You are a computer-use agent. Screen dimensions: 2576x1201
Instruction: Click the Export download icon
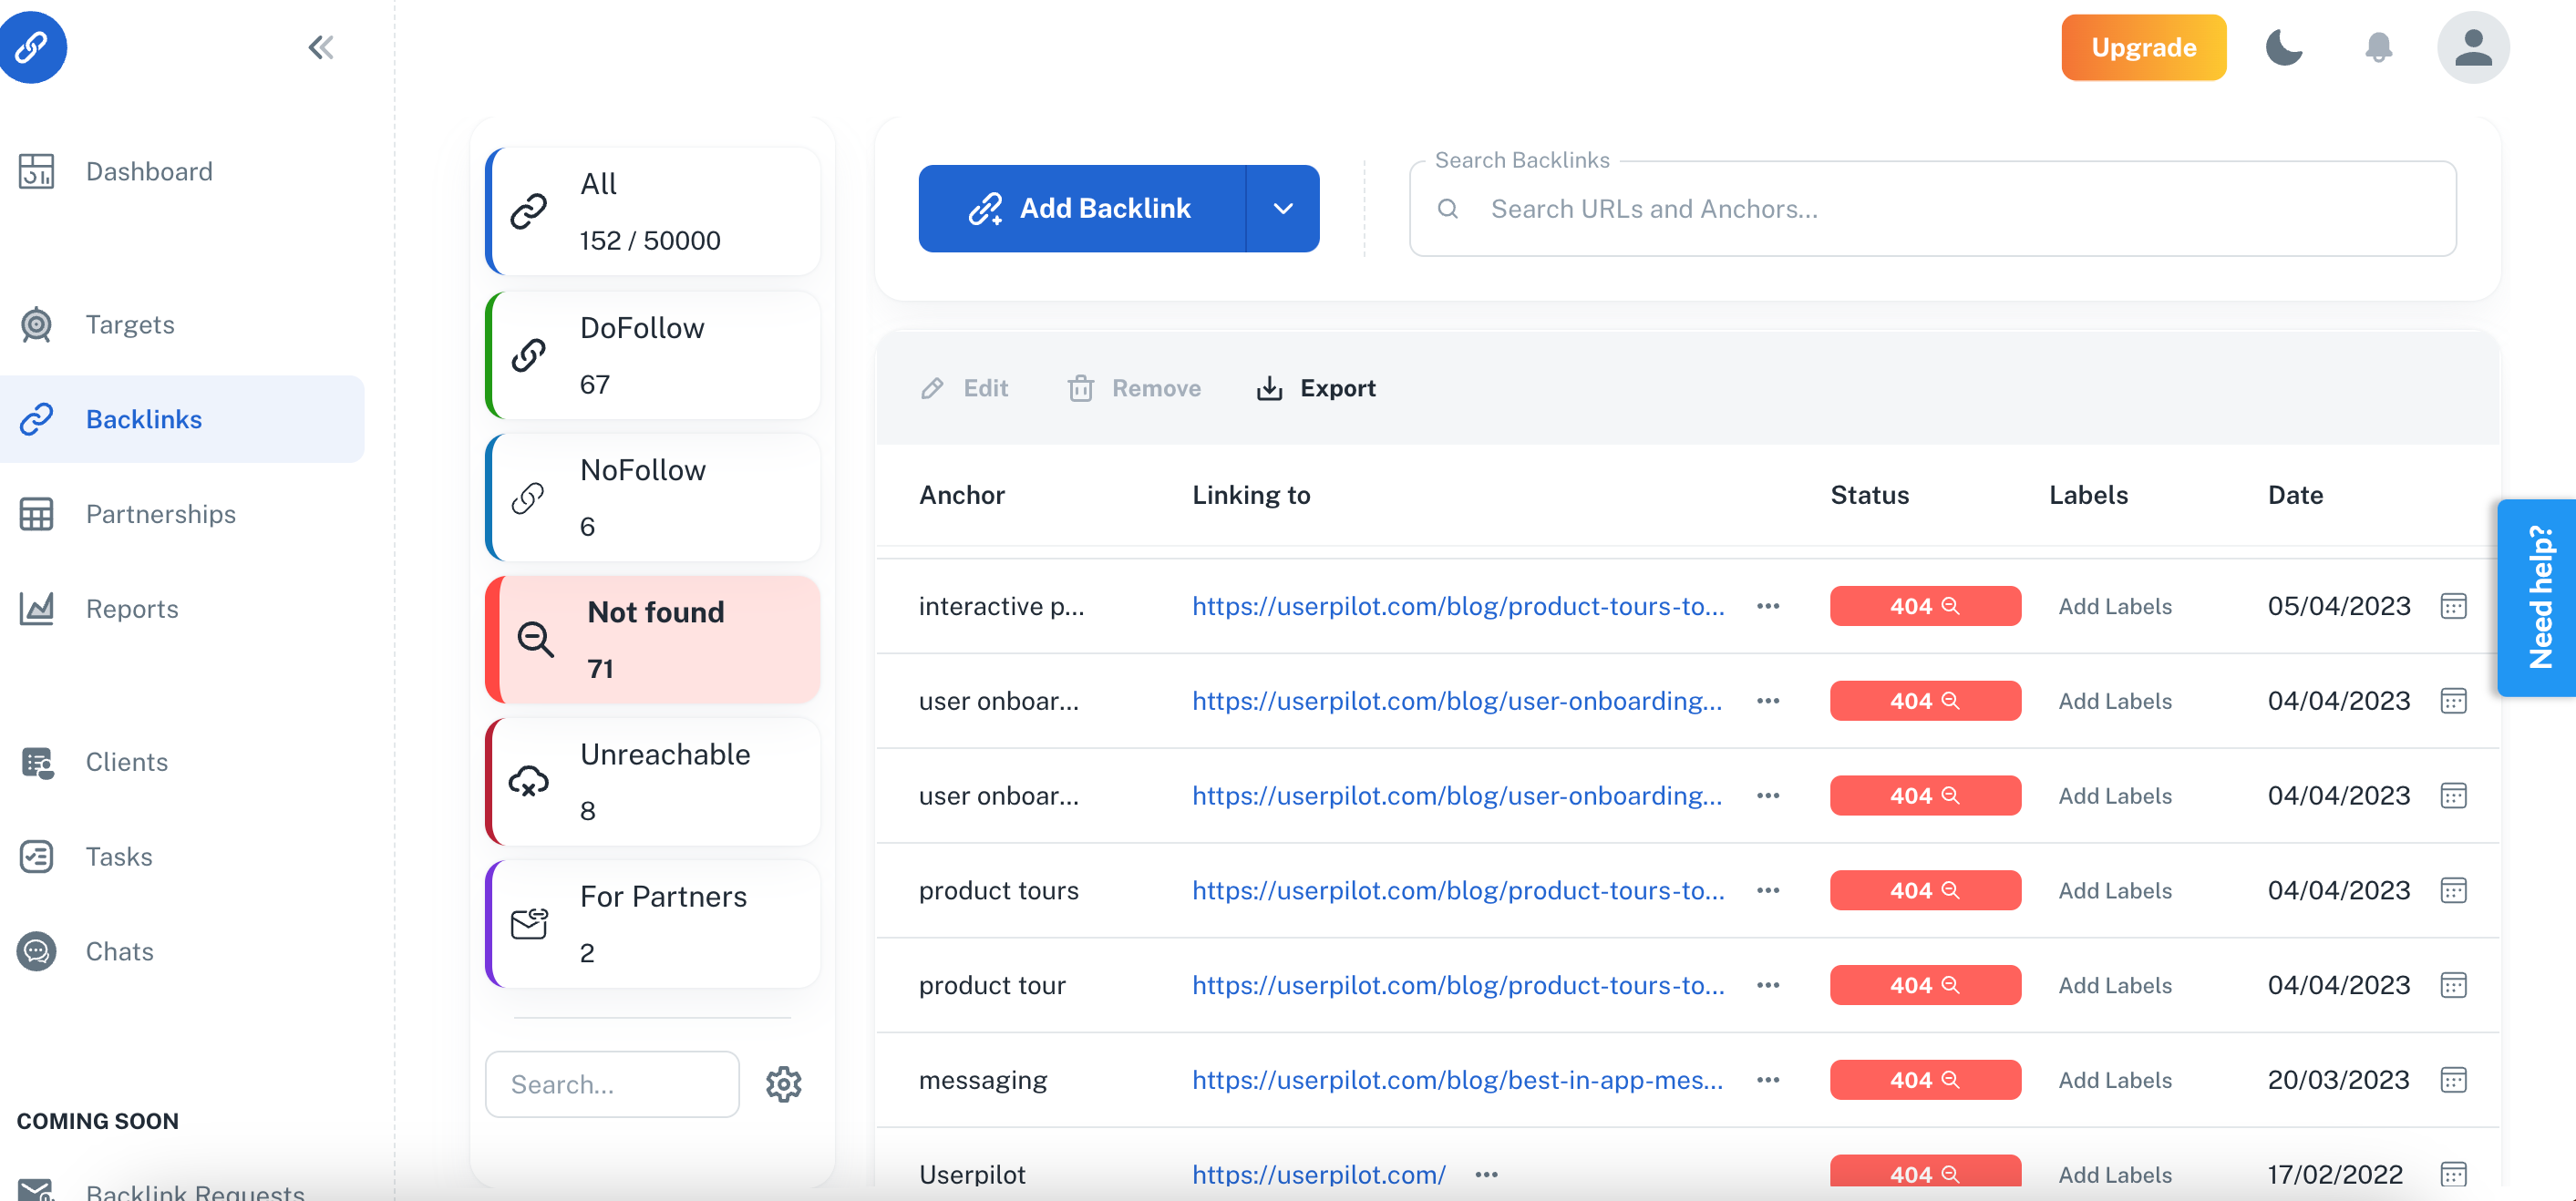tap(1268, 388)
